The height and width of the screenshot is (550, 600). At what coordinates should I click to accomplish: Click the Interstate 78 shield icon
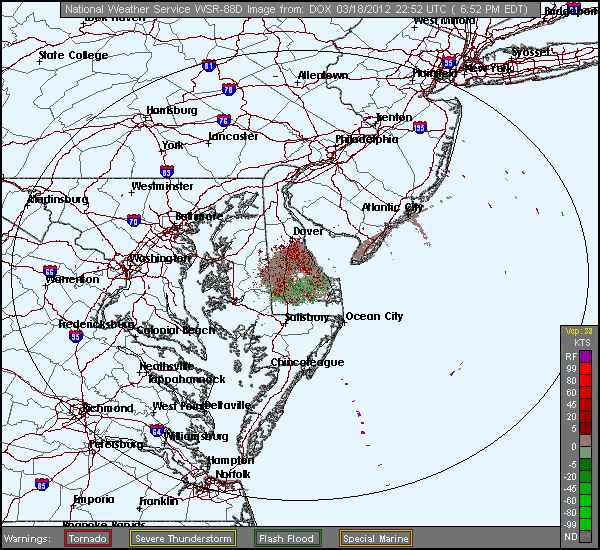228,90
